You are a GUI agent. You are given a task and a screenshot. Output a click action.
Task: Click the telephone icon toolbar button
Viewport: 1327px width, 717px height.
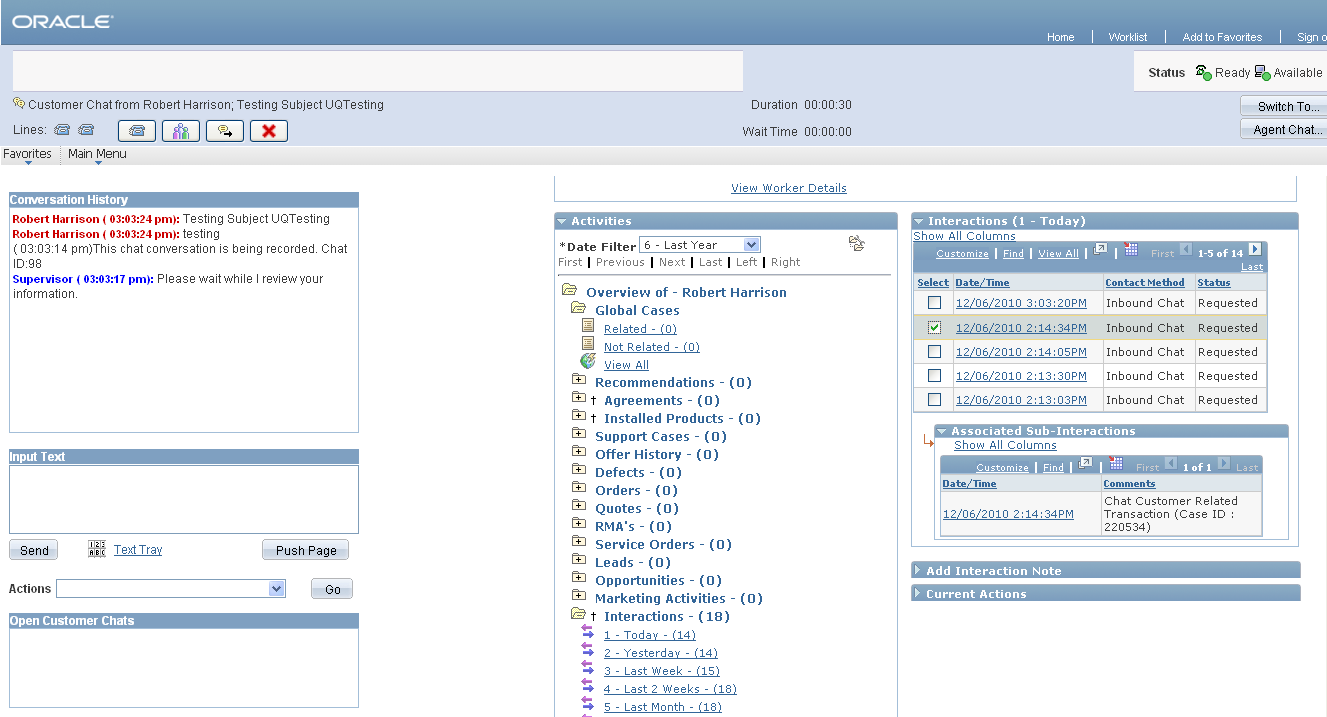137,131
